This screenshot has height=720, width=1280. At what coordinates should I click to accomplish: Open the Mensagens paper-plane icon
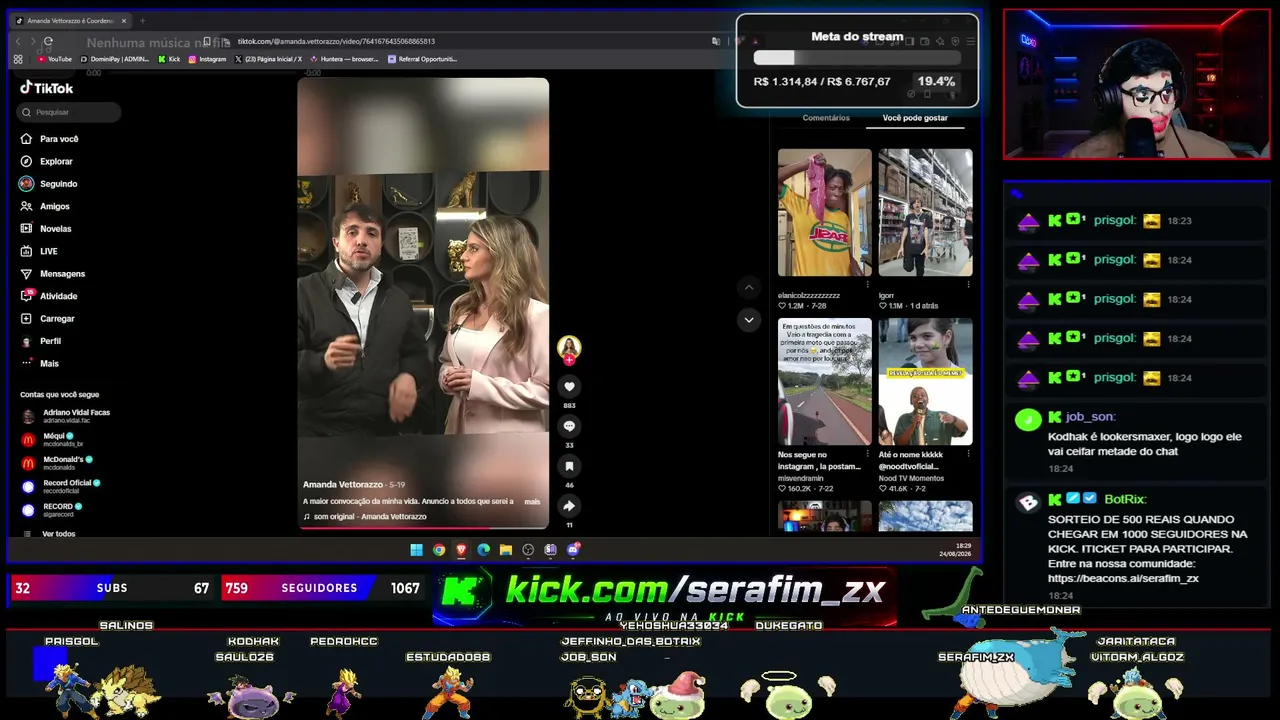tap(26, 273)
